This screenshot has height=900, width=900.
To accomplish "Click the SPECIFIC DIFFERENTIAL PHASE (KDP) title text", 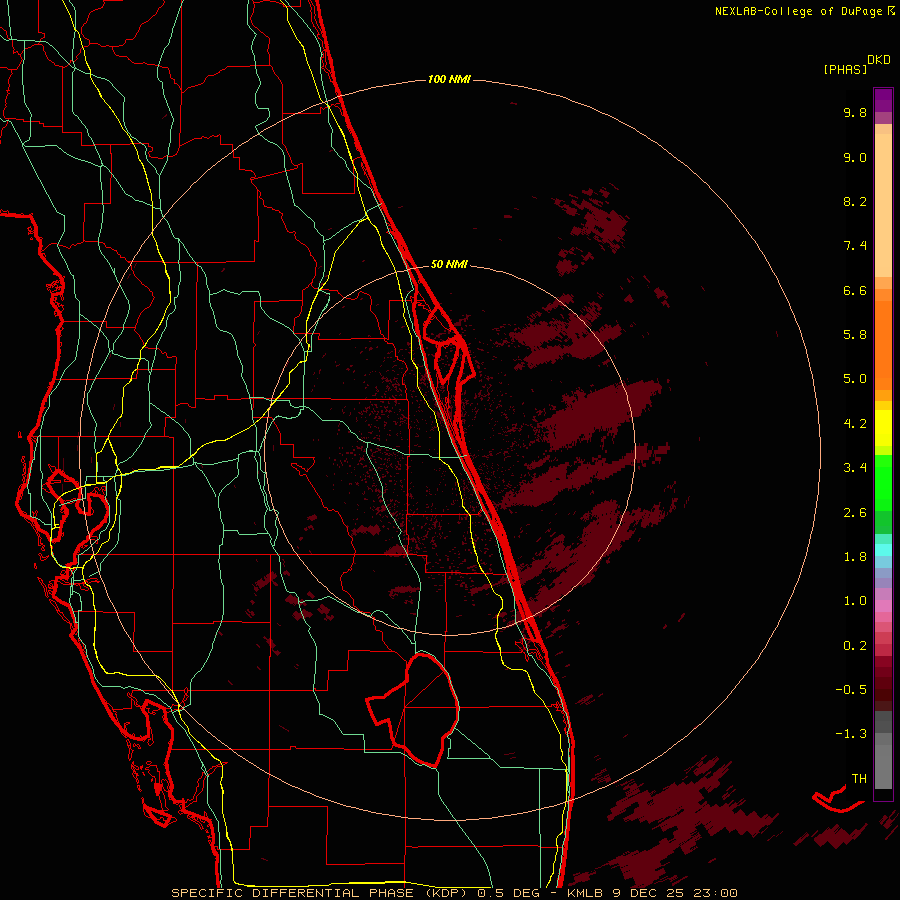I will (321, 893).
